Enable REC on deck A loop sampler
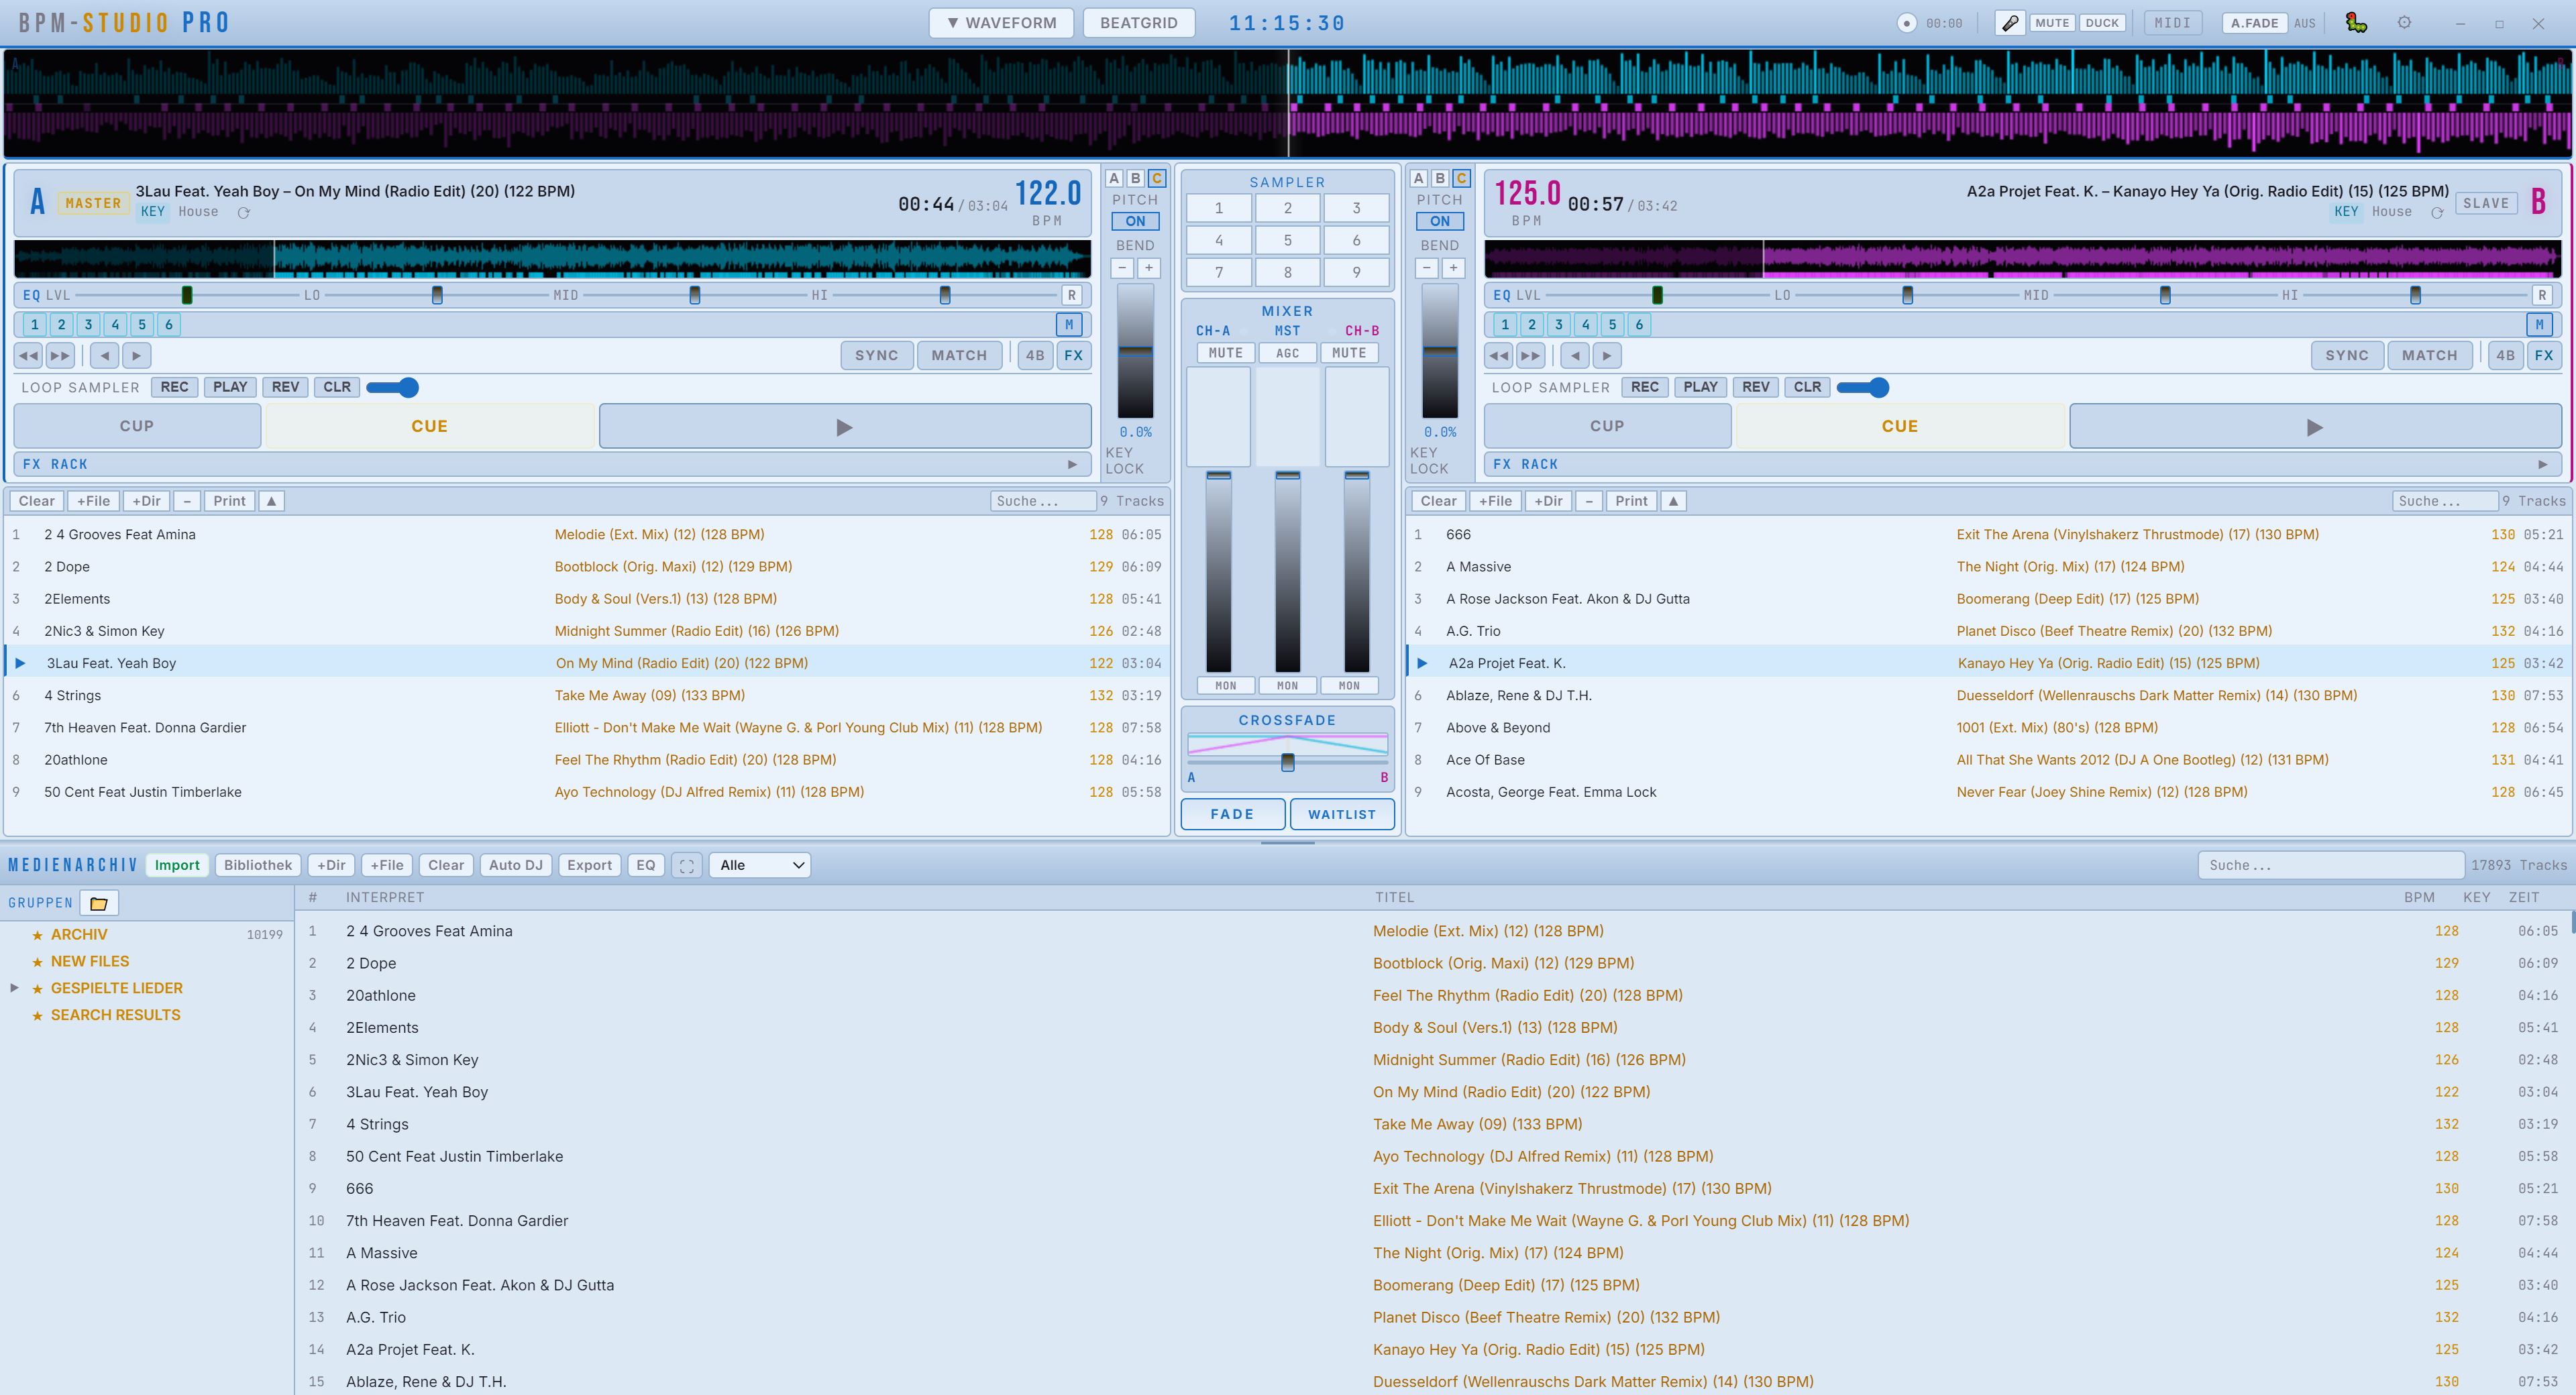Viewport: 2576px width, 1395px height. (x=174, y=387)
